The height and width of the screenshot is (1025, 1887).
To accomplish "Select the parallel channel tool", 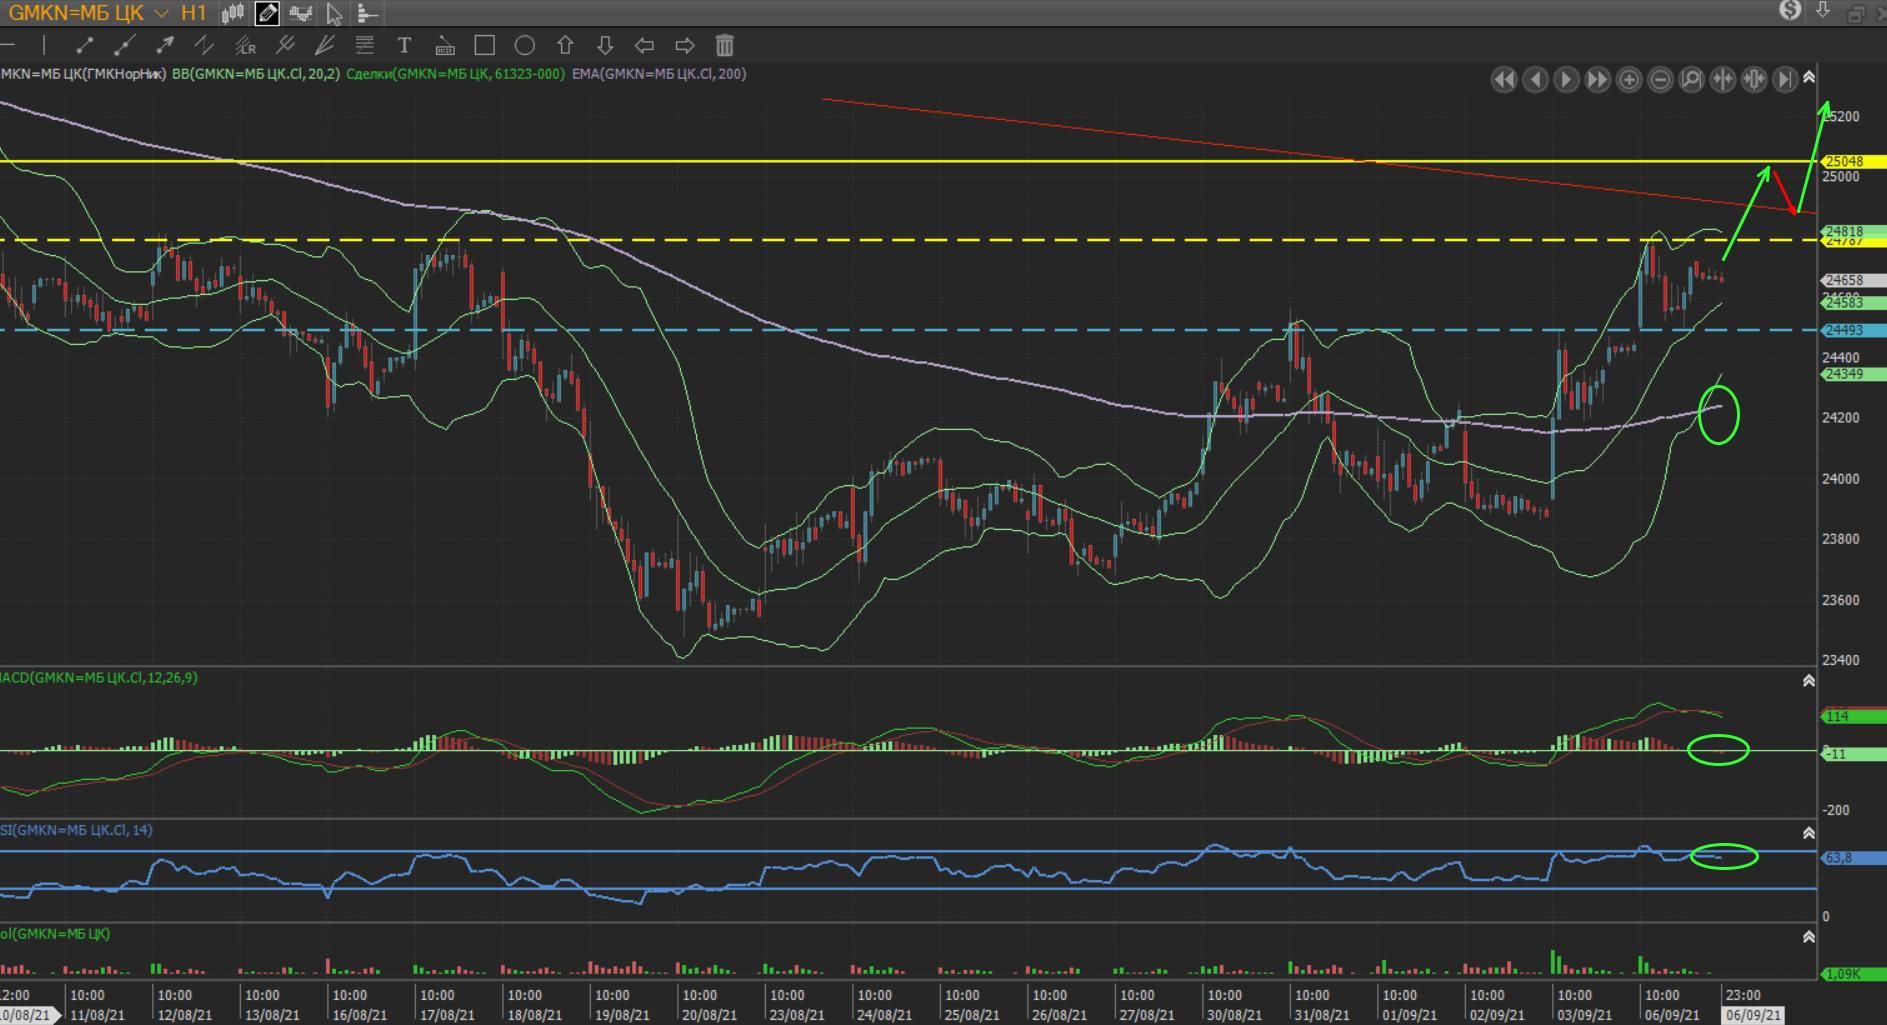I will tap(204, 45).
